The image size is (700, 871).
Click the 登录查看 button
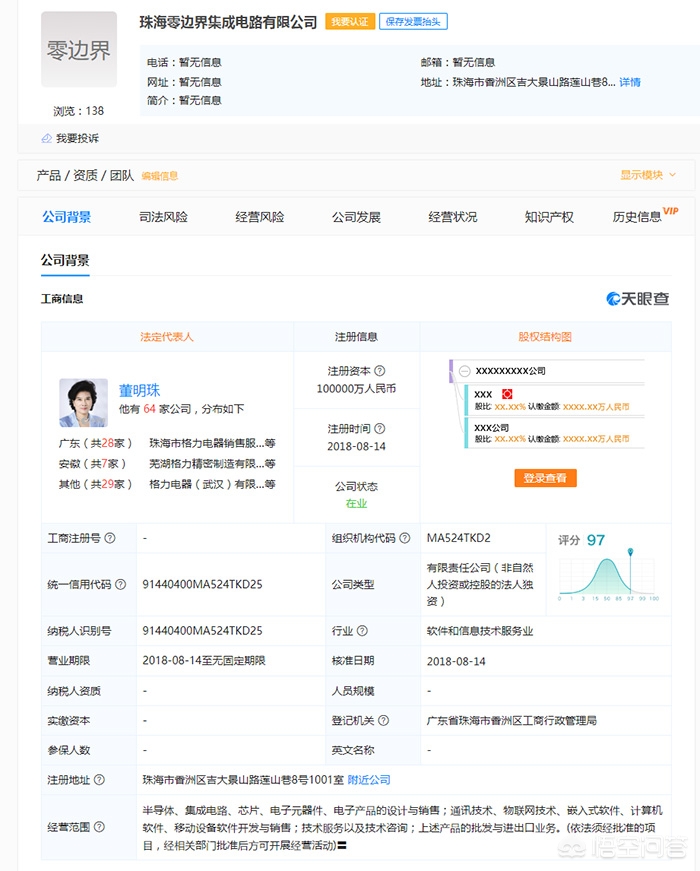pyautogui.click(x=546, y=478)
